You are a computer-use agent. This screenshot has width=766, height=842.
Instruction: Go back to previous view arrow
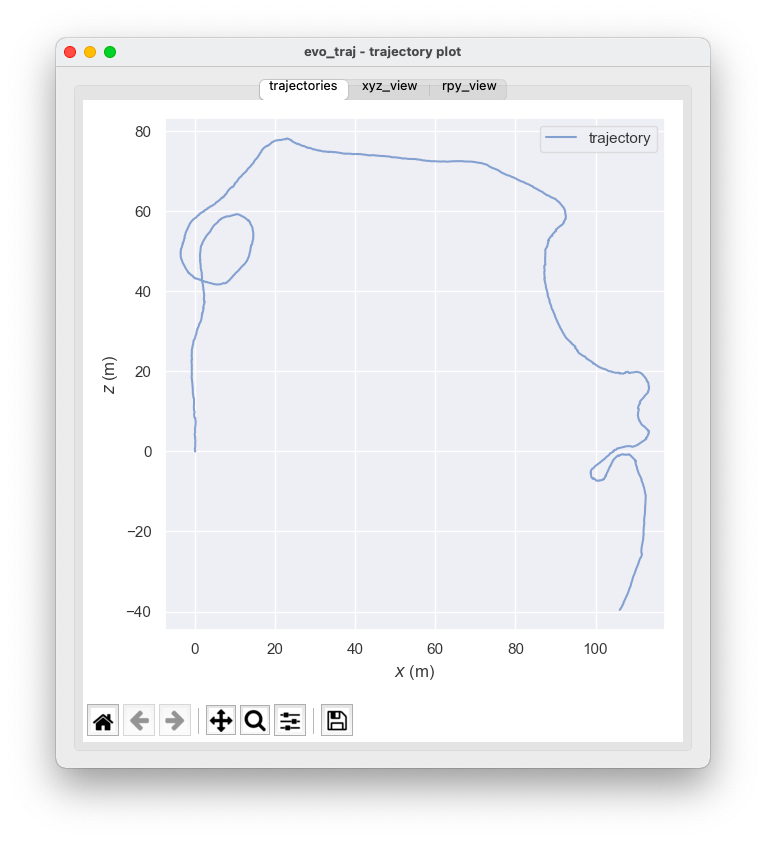pyautogui.click(x=139, y=720)
